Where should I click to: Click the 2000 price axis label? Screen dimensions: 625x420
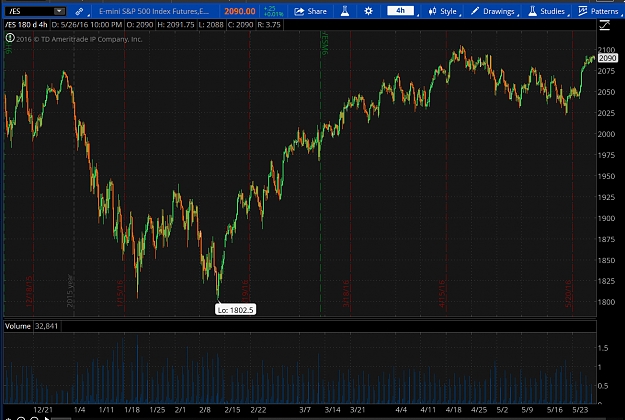coord(606,134)
